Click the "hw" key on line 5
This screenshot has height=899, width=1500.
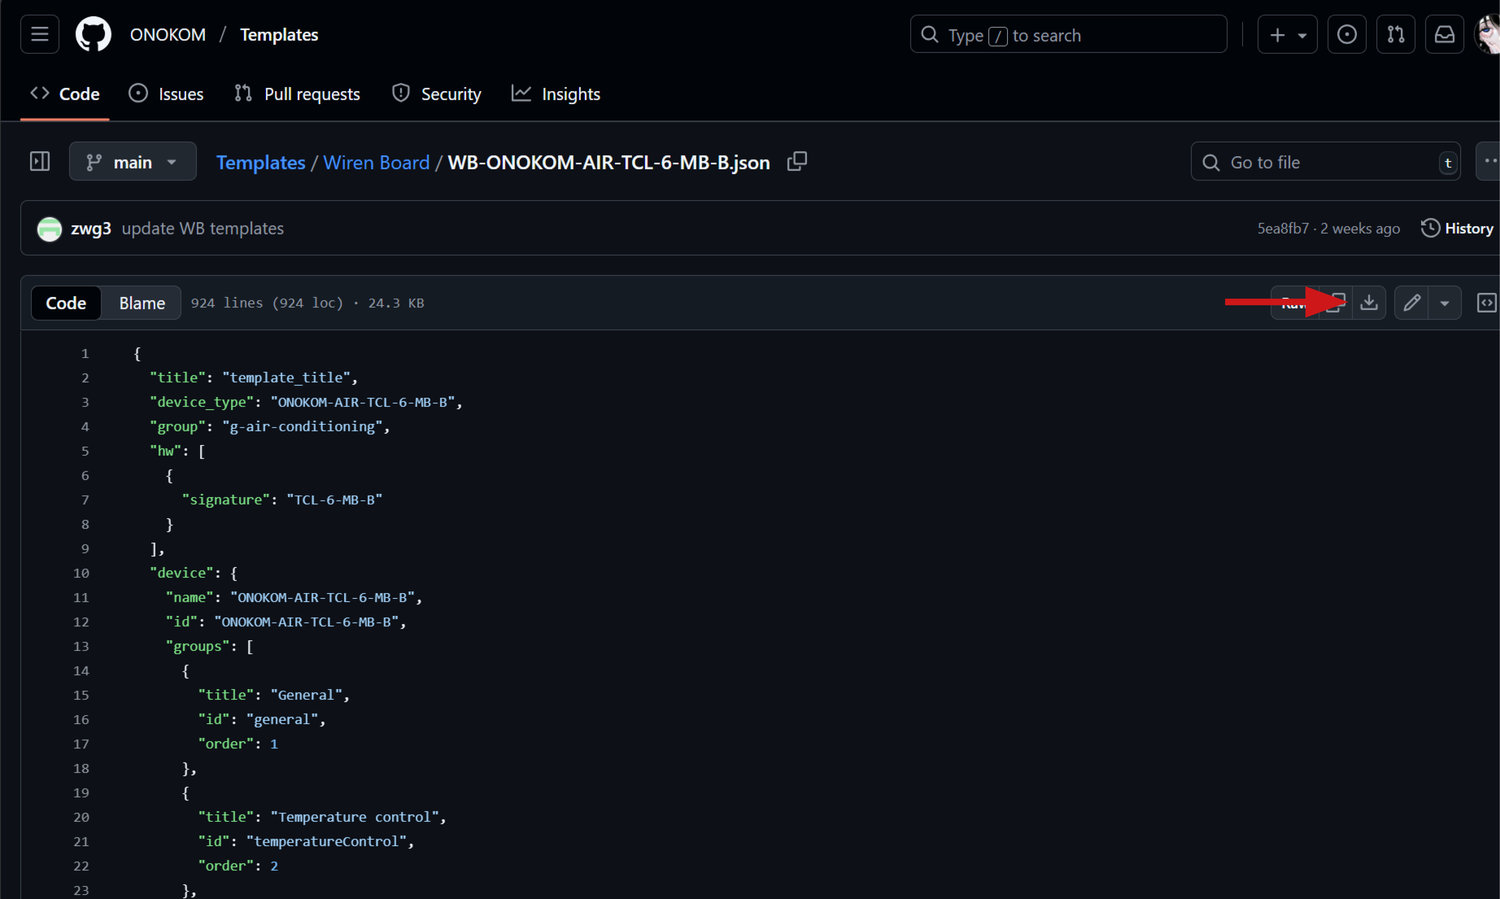(166, 451)
